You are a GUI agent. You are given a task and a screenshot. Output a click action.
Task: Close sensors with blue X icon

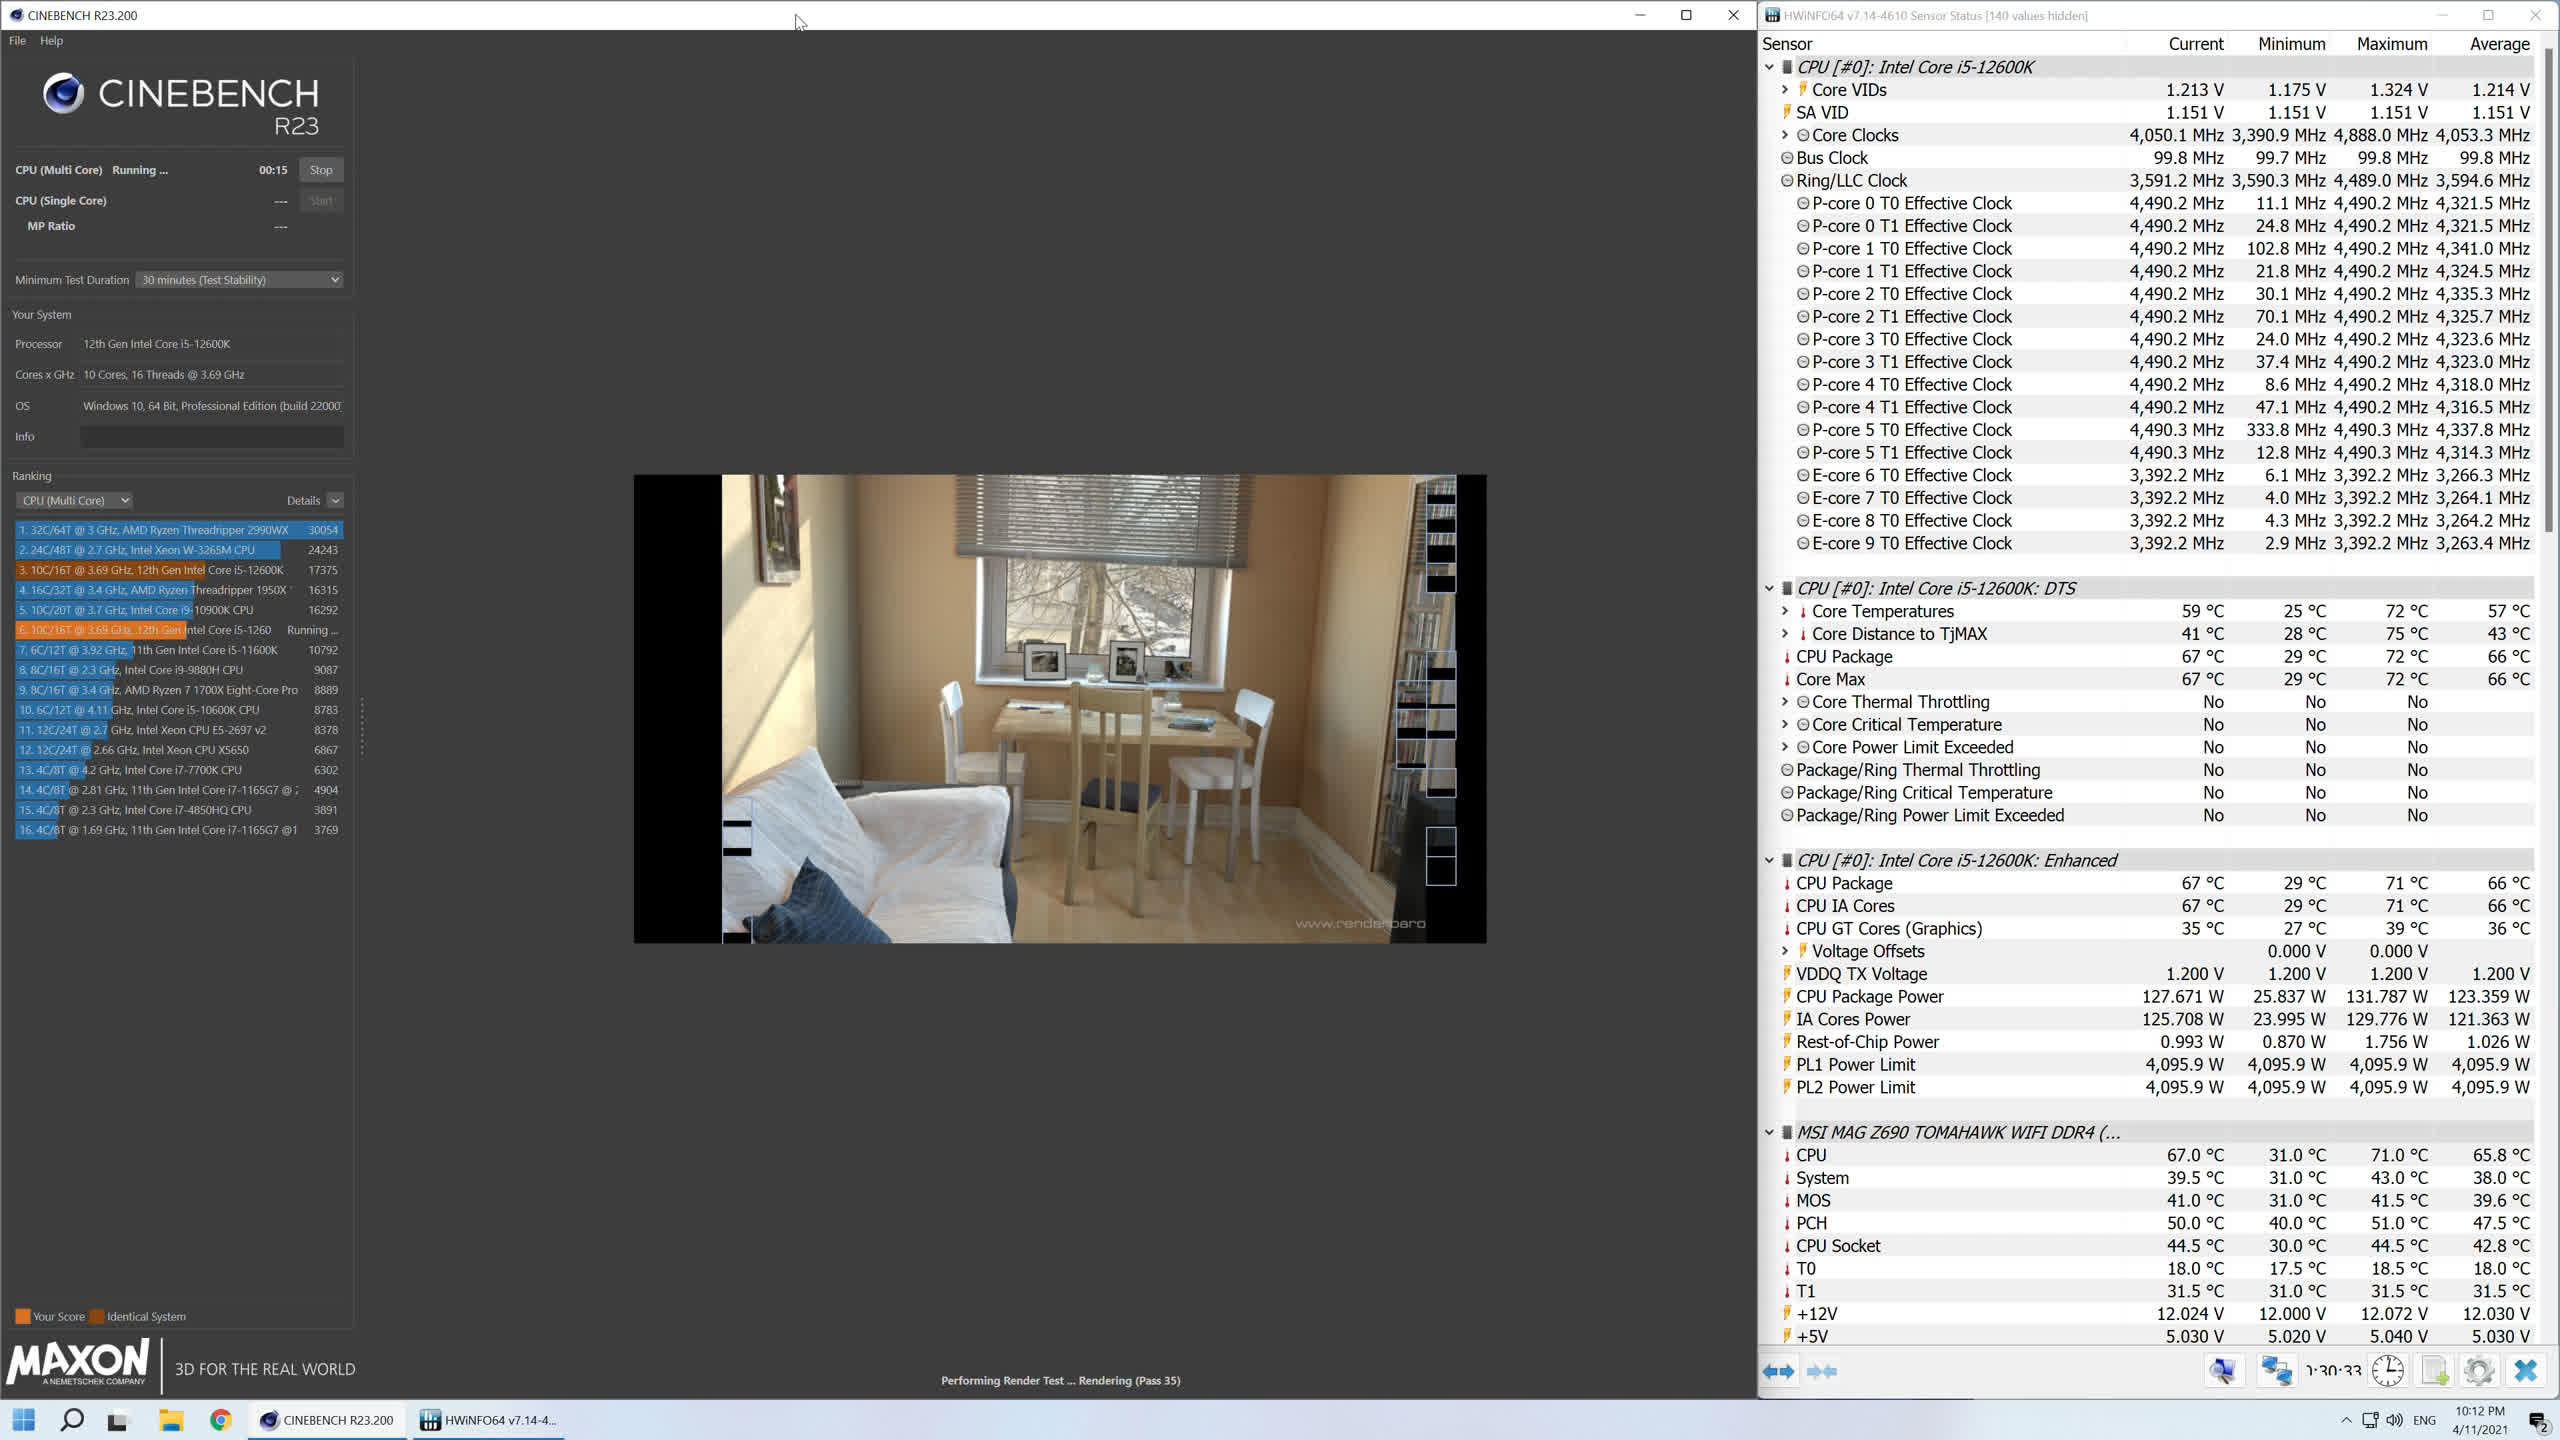click(x=2526, y=1370)
